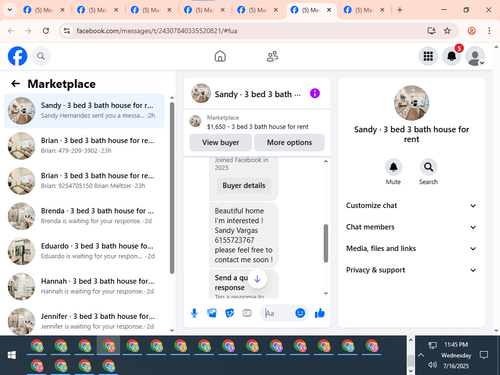
Task: Expand the Privacy & support section
Action: coord(411,270)
